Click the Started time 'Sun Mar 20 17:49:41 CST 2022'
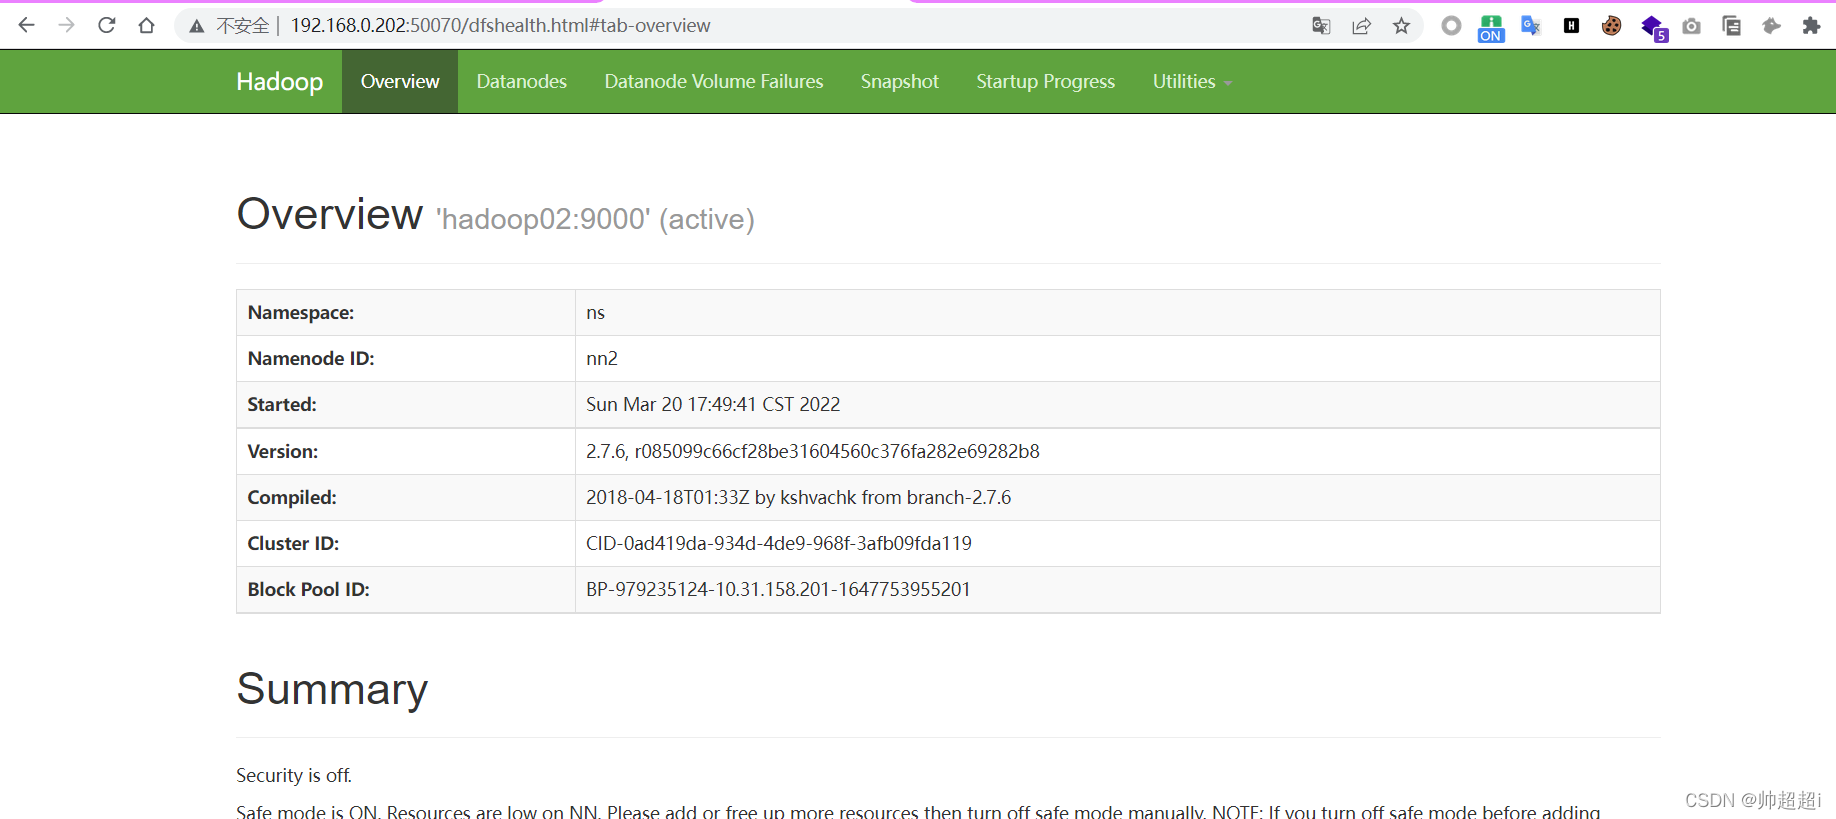The width and height of the screenshot is (1836, 819). click(x=713, y=405)
